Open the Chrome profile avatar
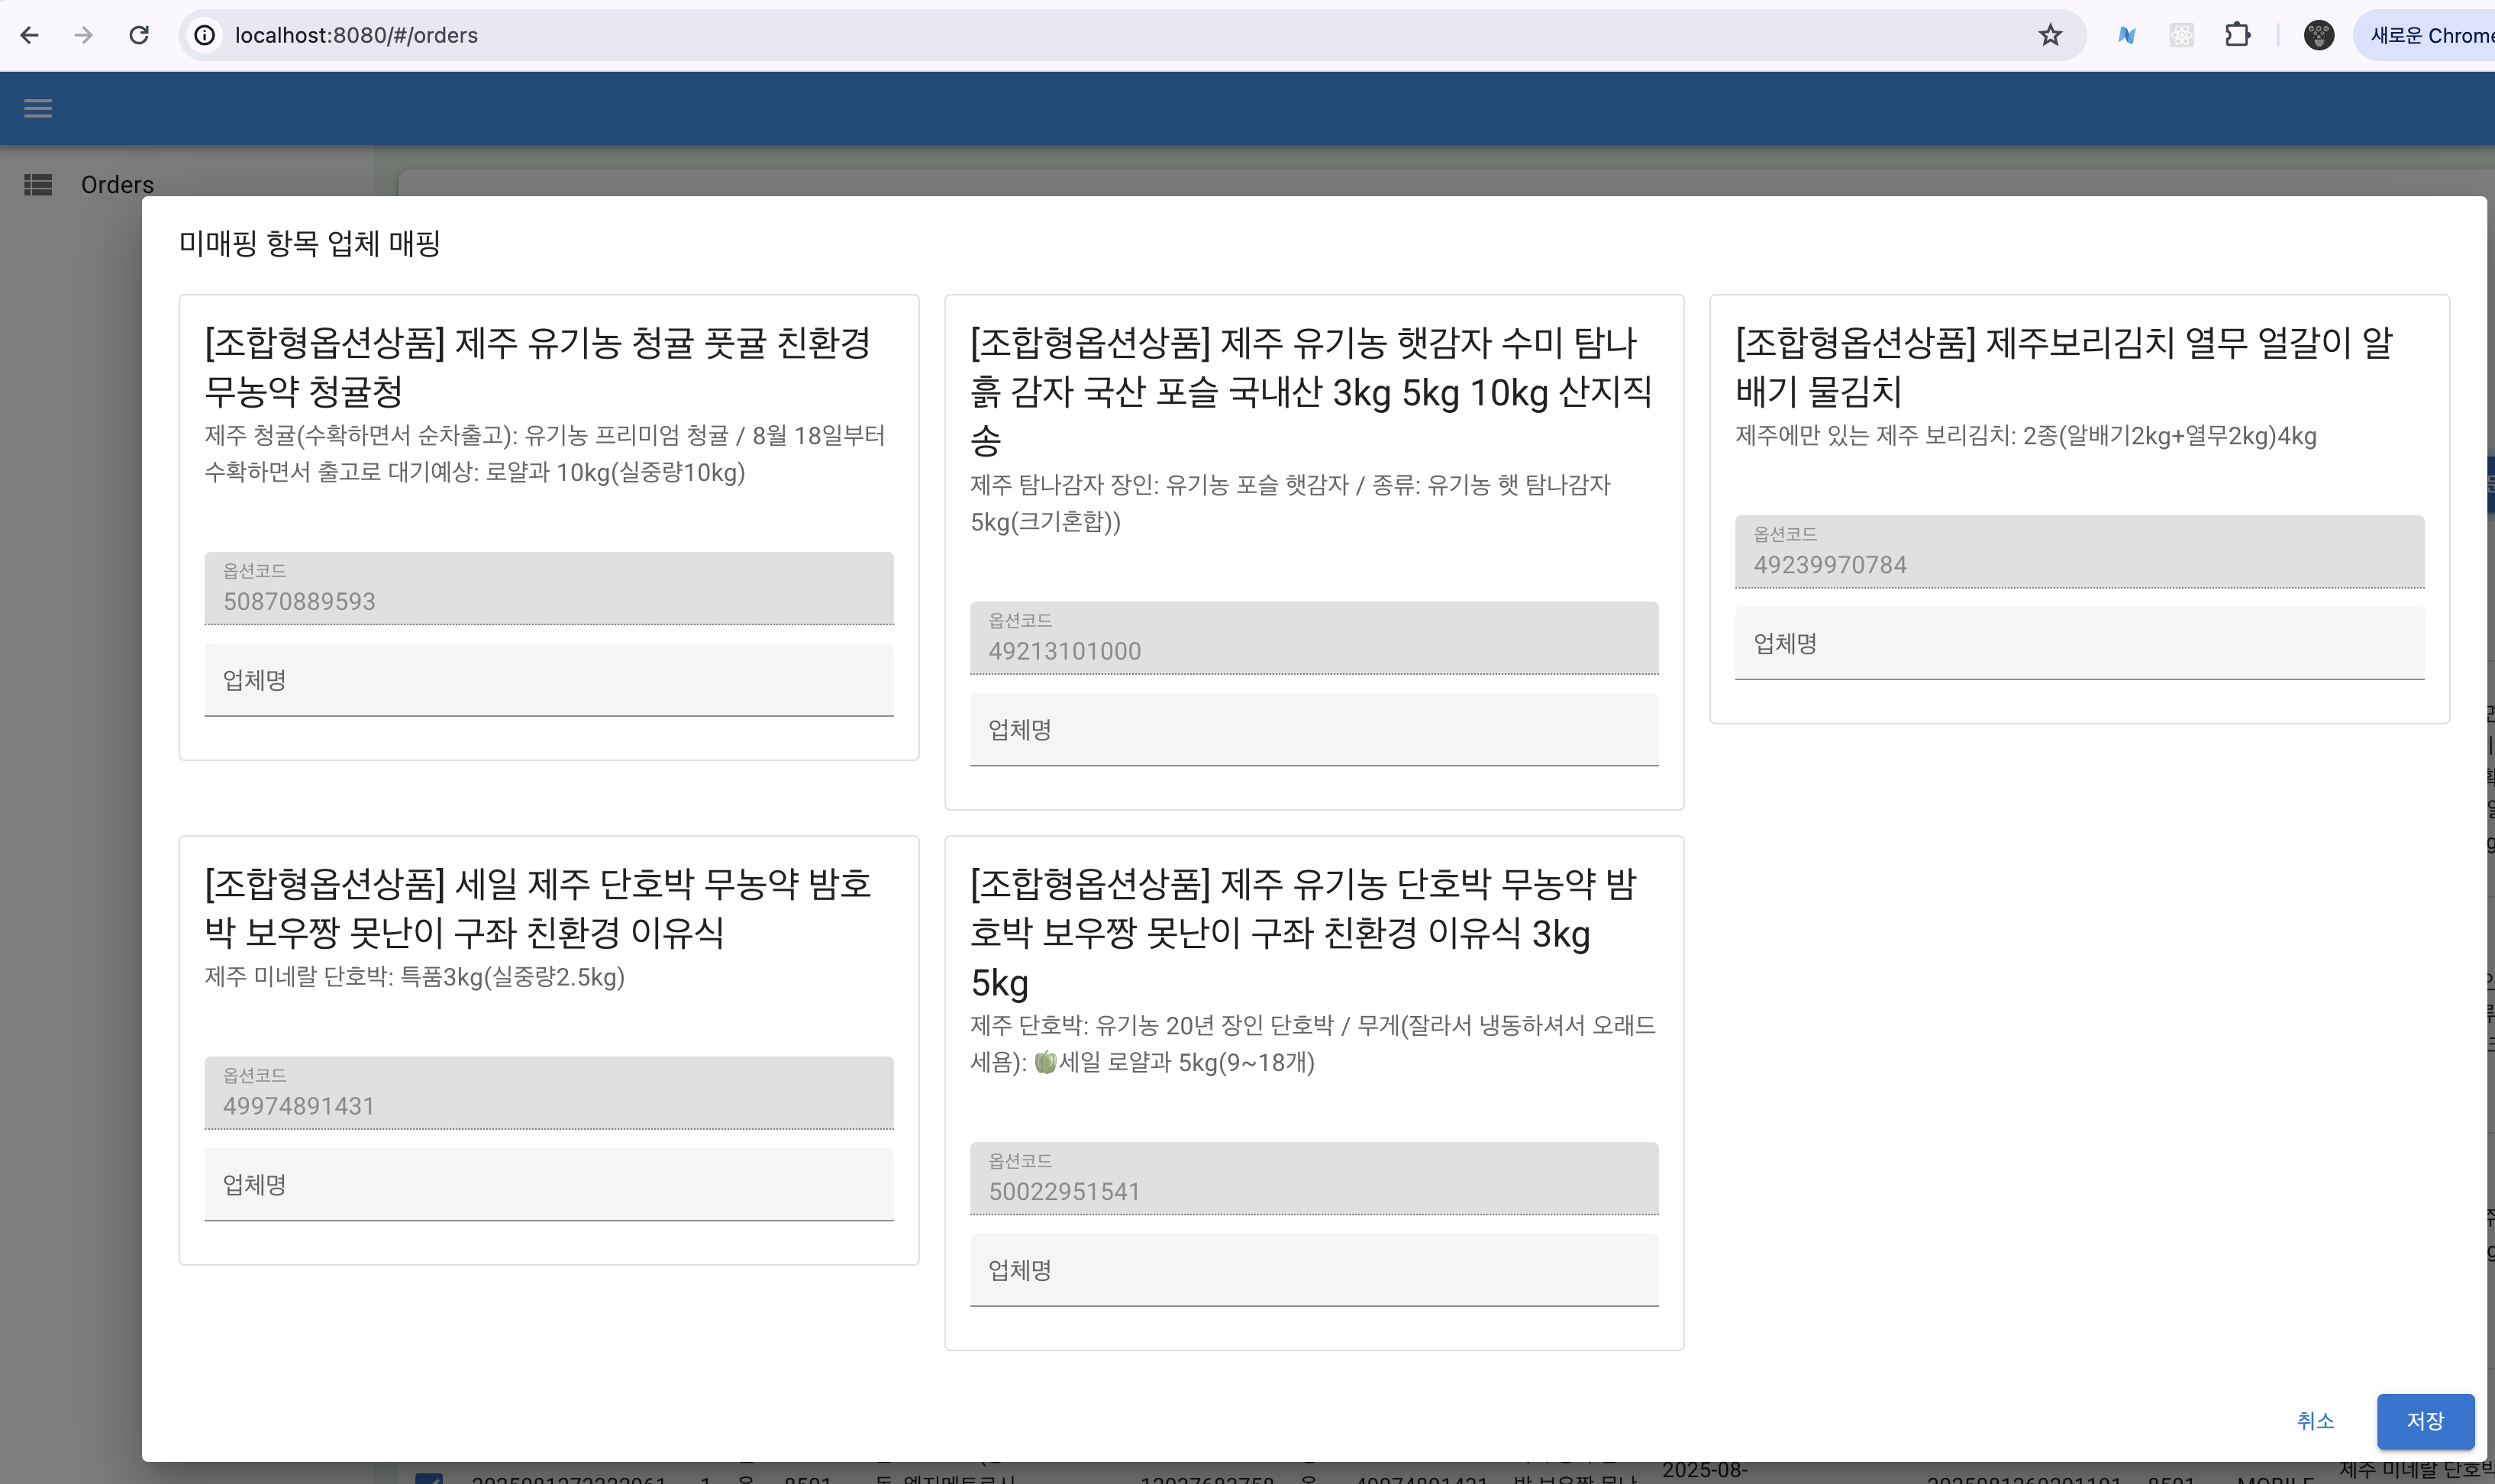The image size is (2495, 1484). (2318, 35)
